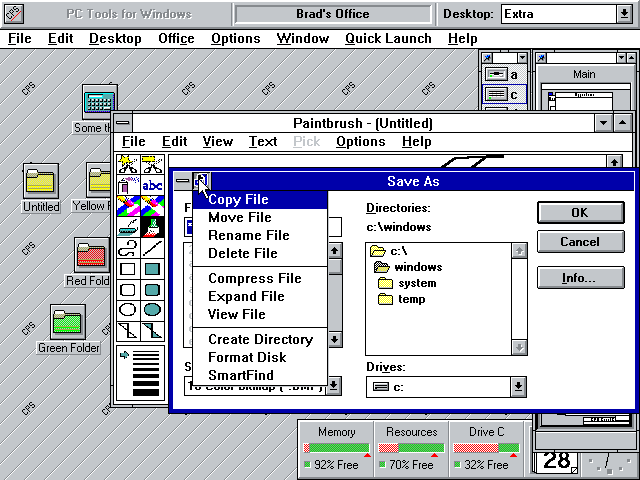
Task: Select drive a in the drive panel
Action: click(x=504, y=74)
